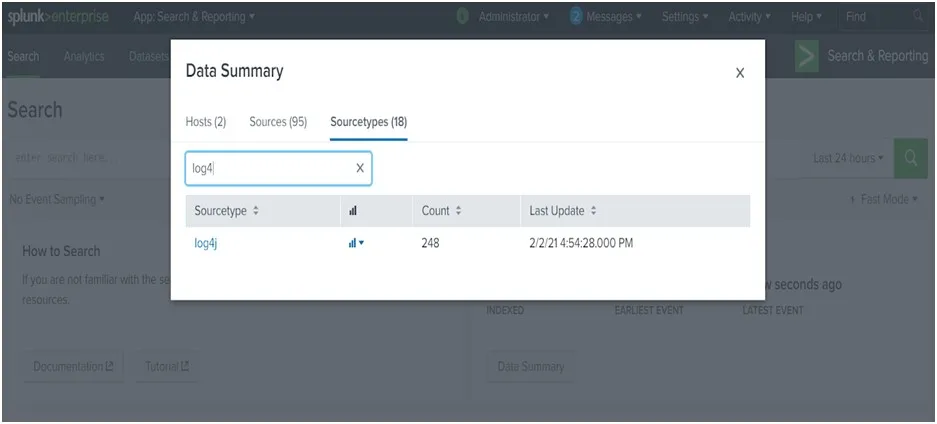Sort by Last Update column
Viewport: 937px width, 424px height.
(563, 211)
